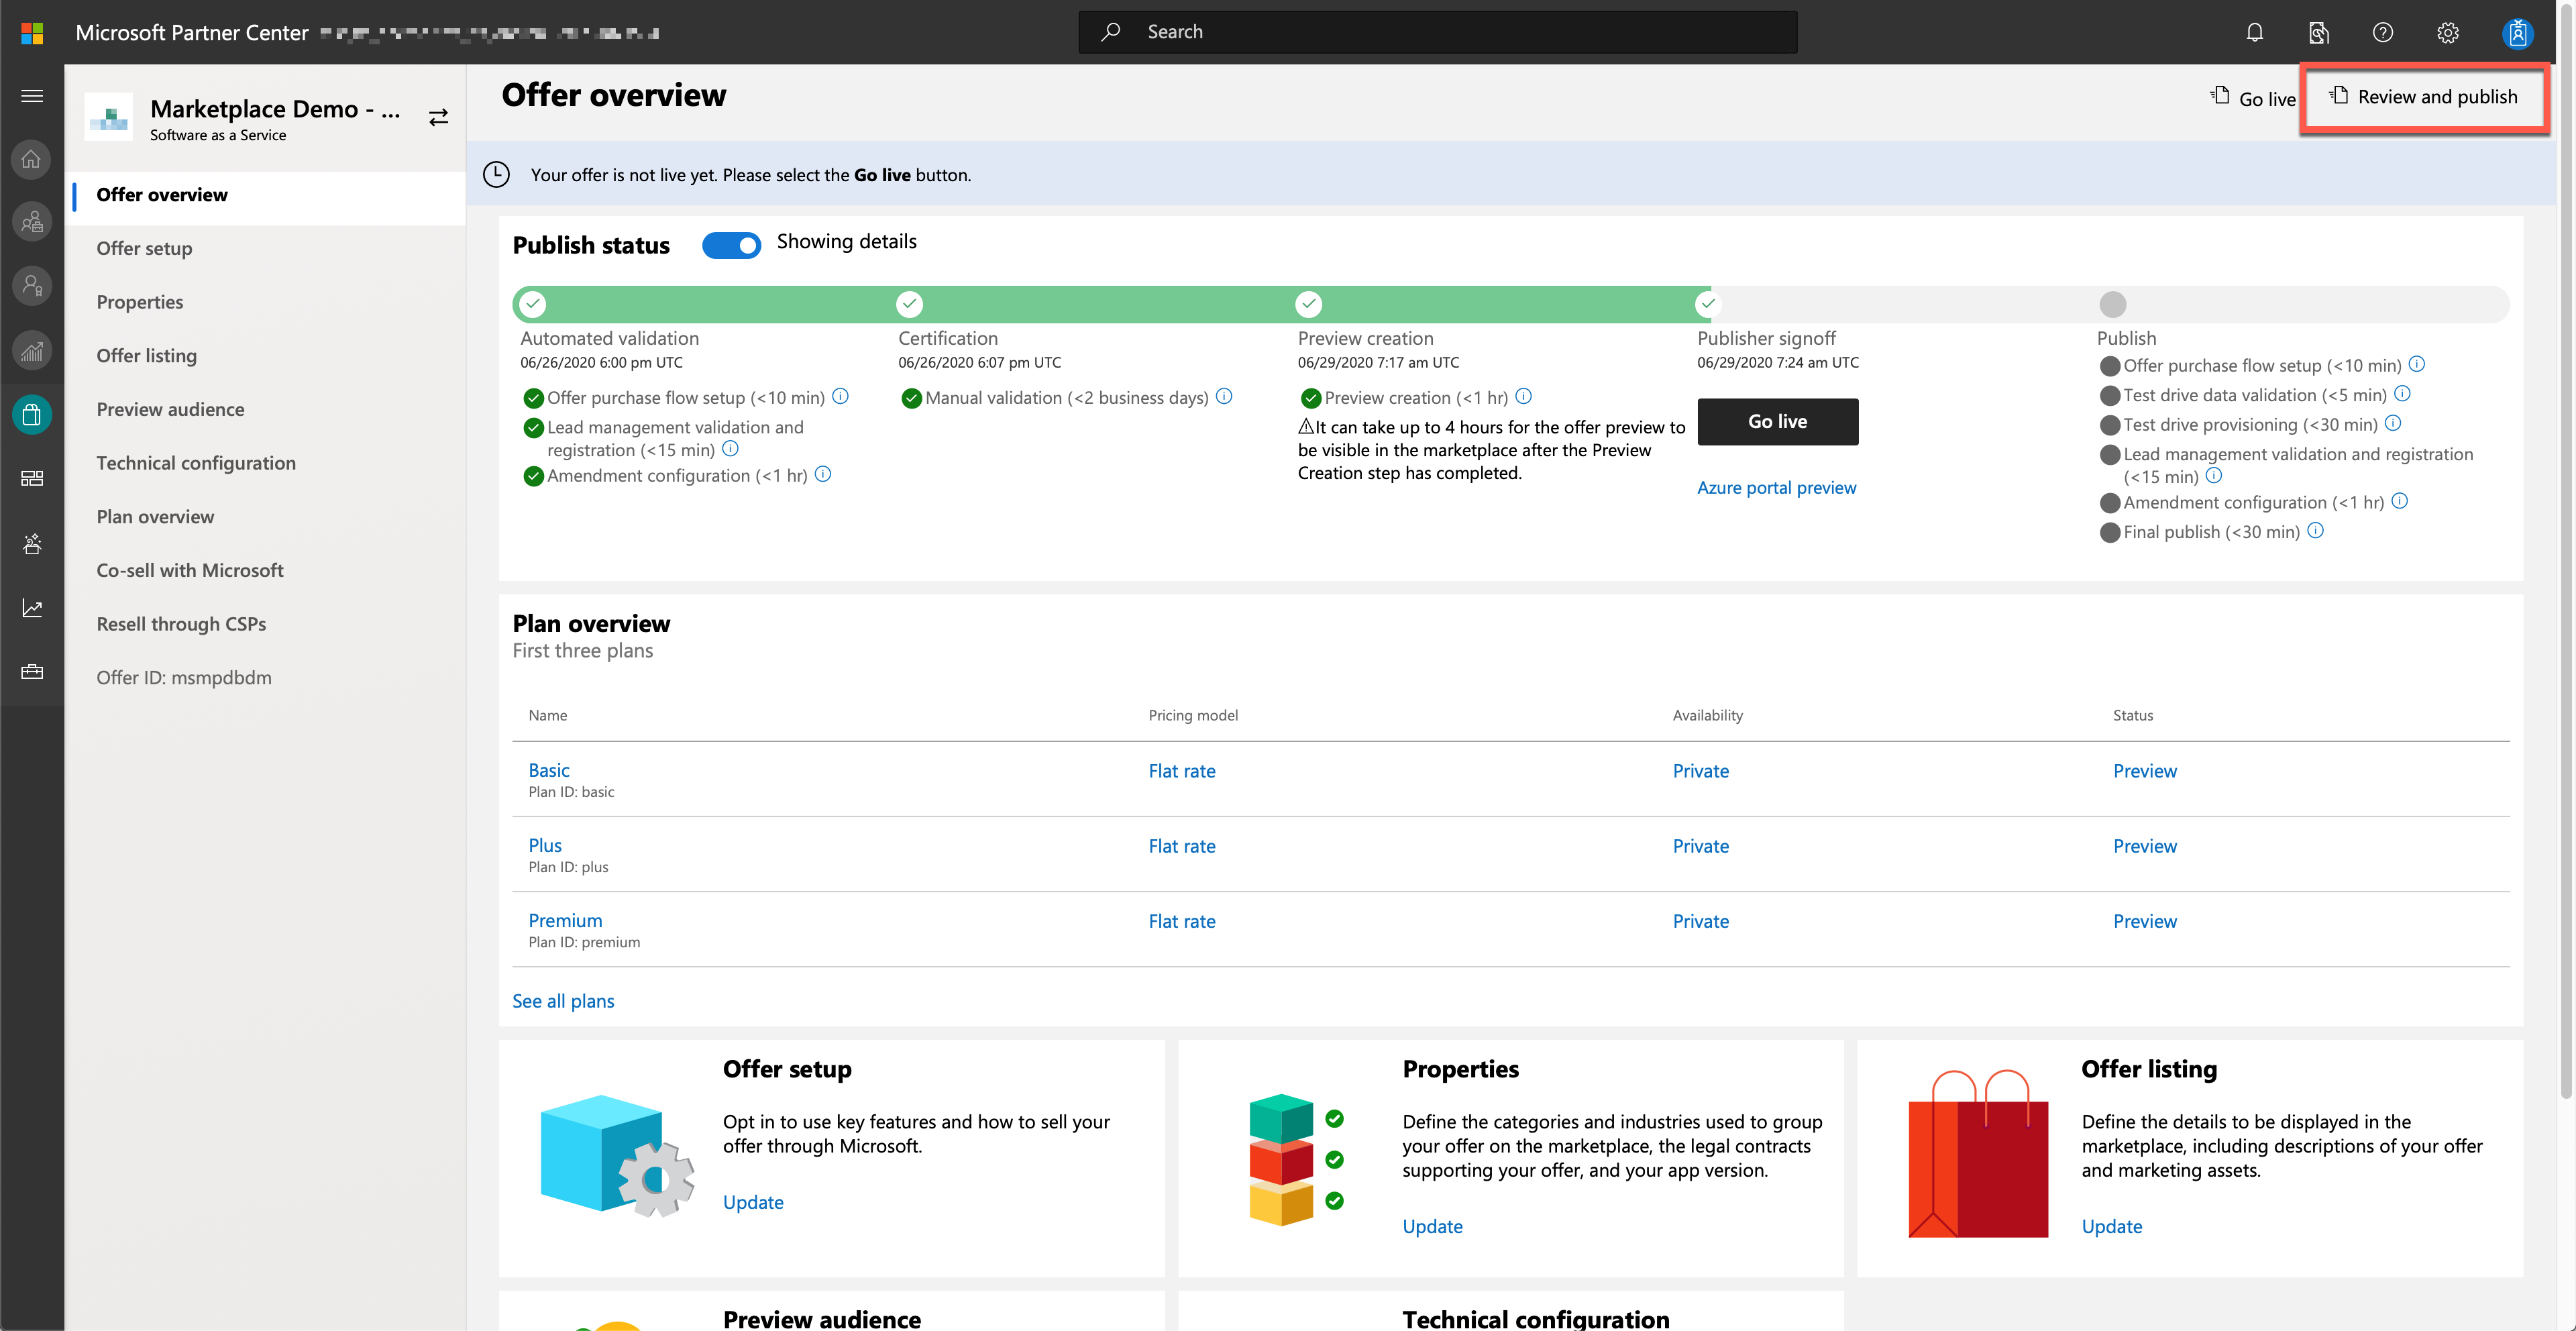Click the help question mark icon
This screenshot has width=2576, height=1331.
(x=2382, y=32)
